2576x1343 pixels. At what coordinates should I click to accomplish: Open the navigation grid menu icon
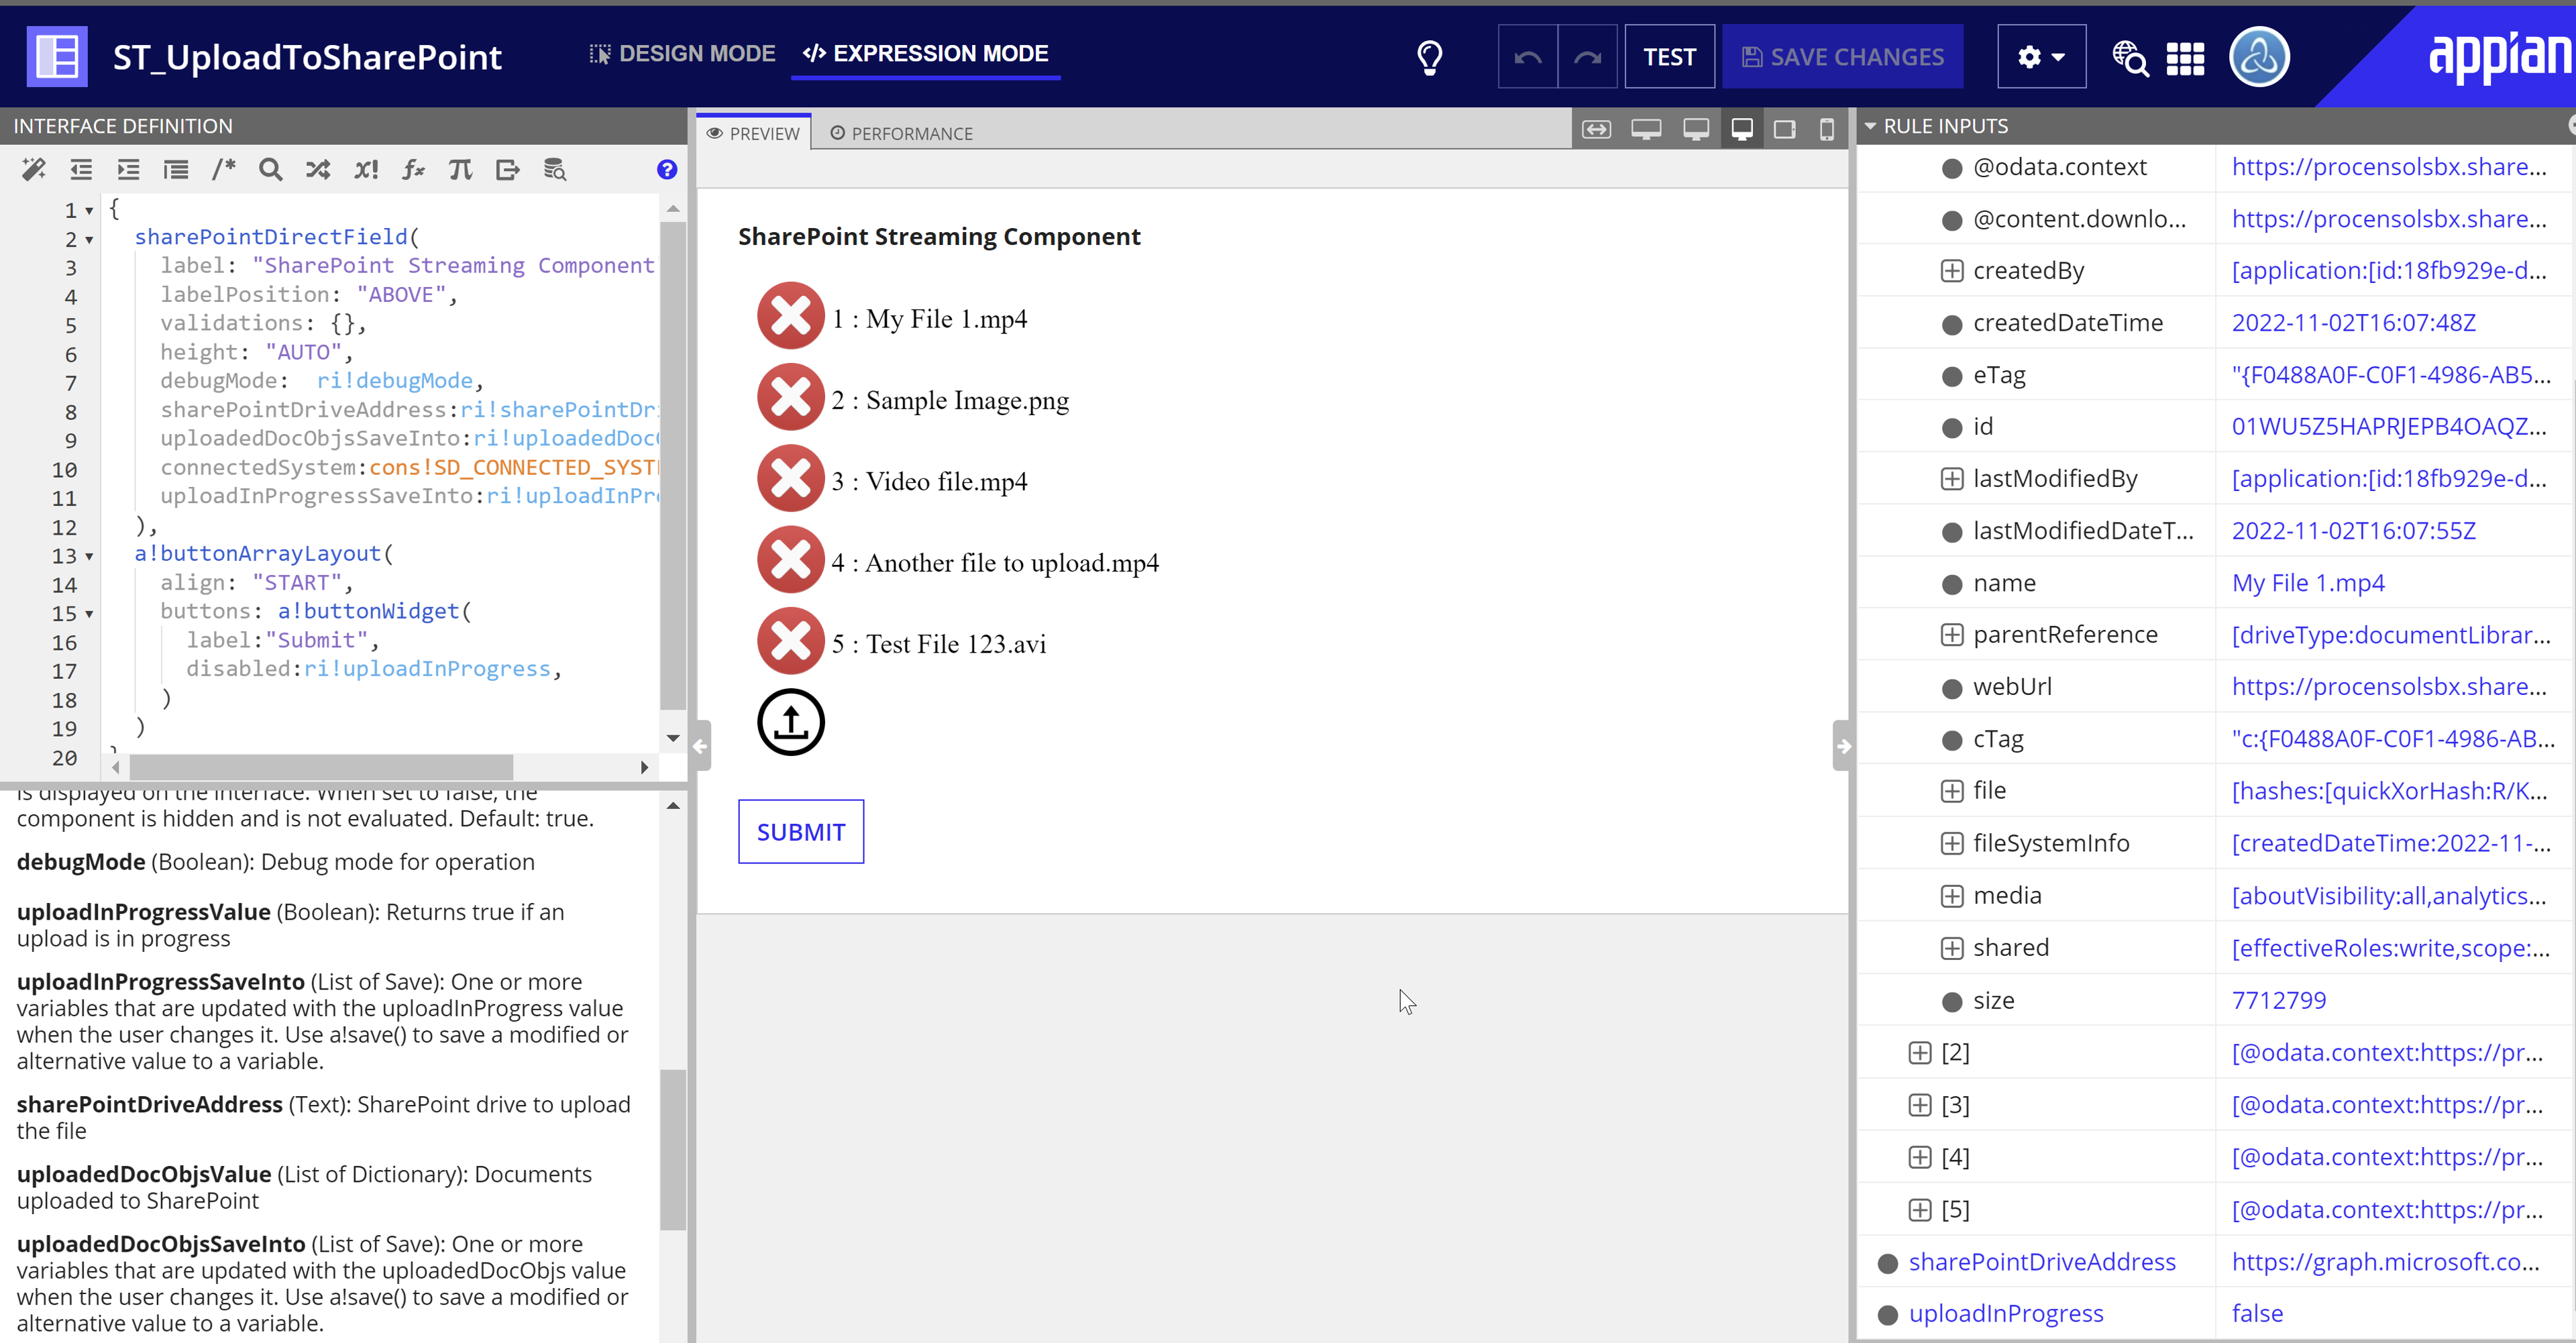click(x=2185, y=58)
